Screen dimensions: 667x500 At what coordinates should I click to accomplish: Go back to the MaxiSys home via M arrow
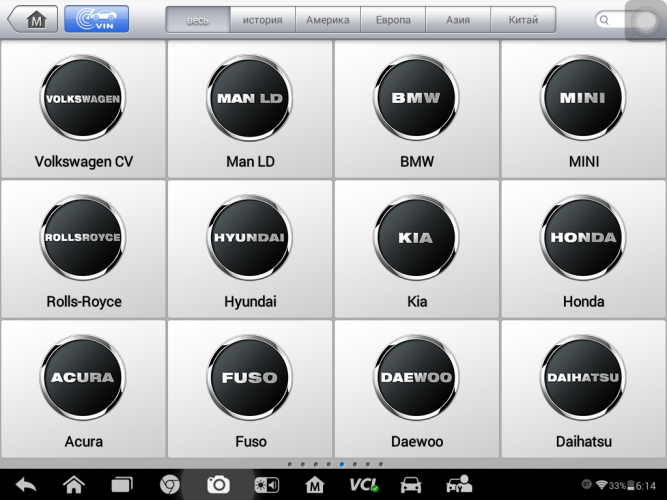click(32, 19)
